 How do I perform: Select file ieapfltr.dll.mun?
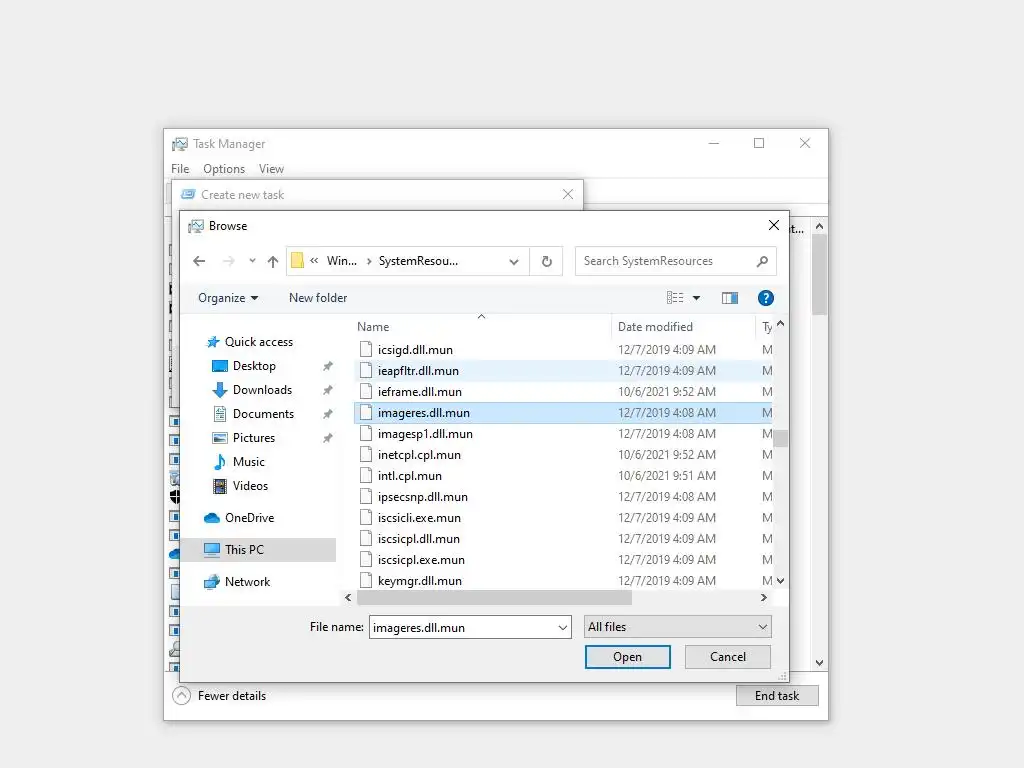point(564,371)
